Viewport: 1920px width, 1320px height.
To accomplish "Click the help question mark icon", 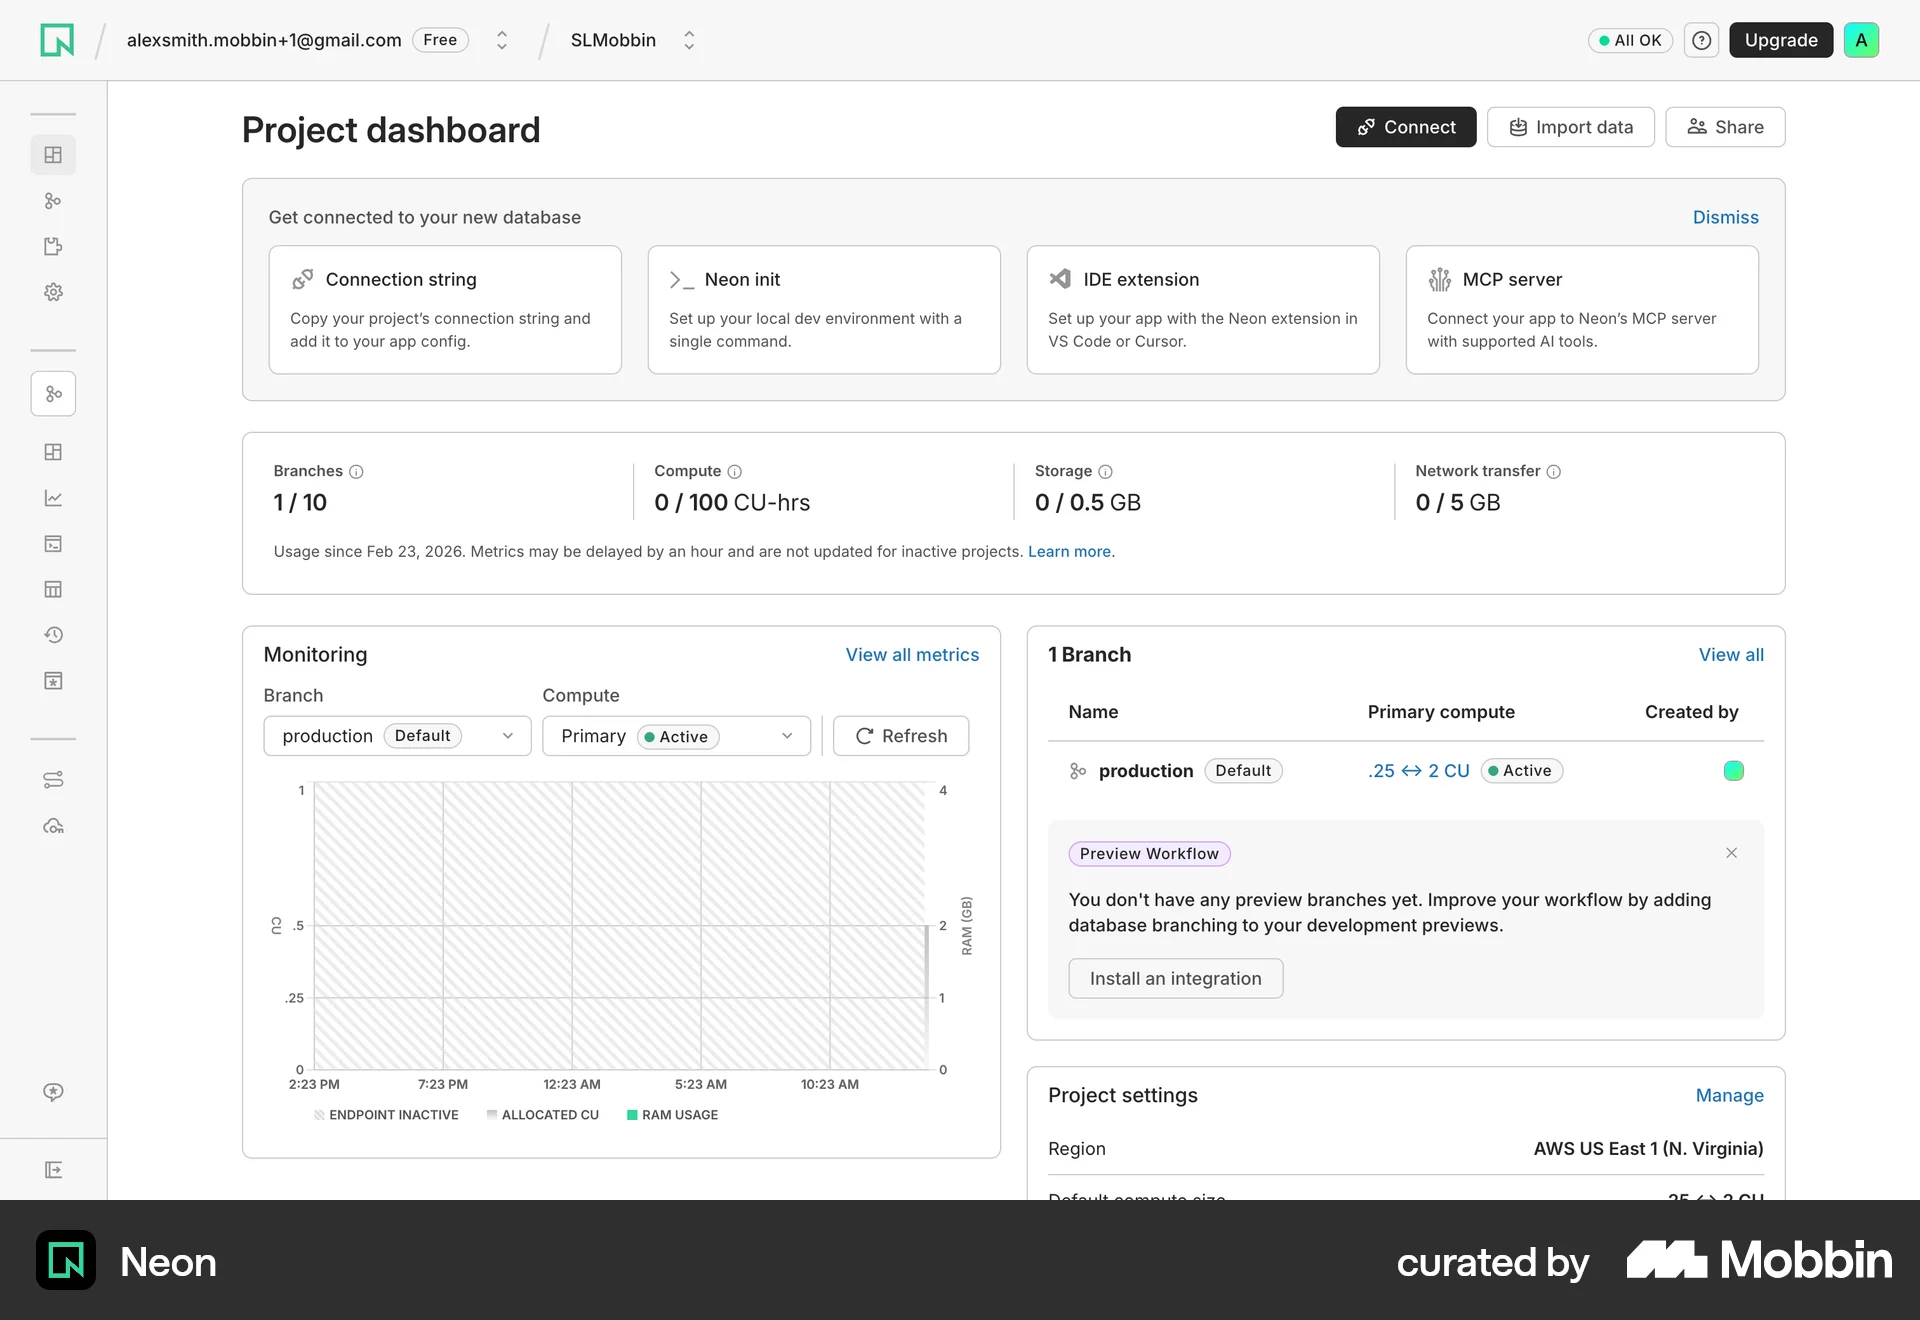I will point(1701,40).
